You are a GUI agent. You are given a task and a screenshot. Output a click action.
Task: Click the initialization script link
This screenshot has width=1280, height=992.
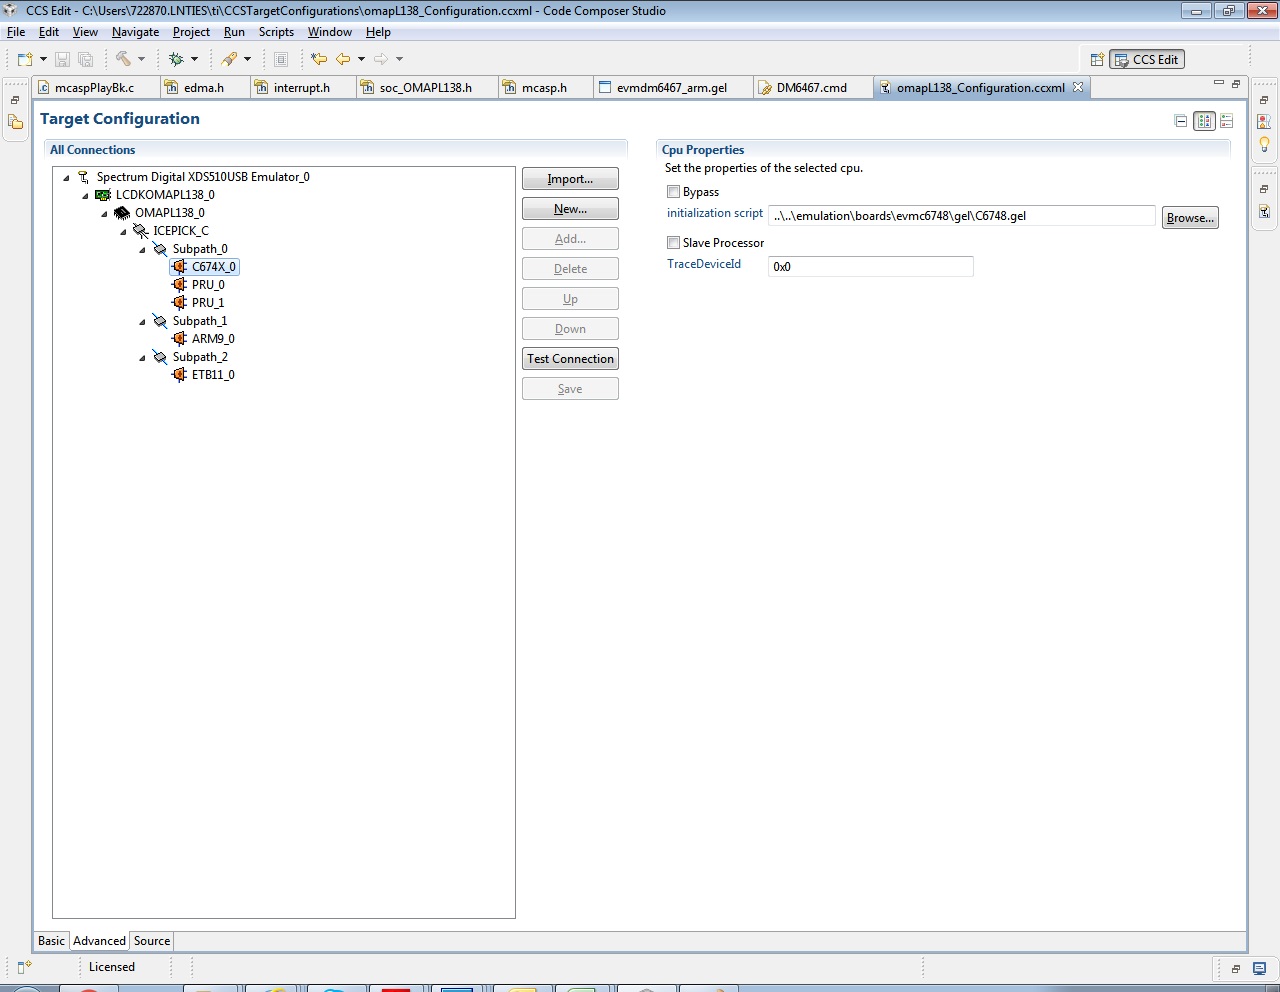[x=715, y=213]
